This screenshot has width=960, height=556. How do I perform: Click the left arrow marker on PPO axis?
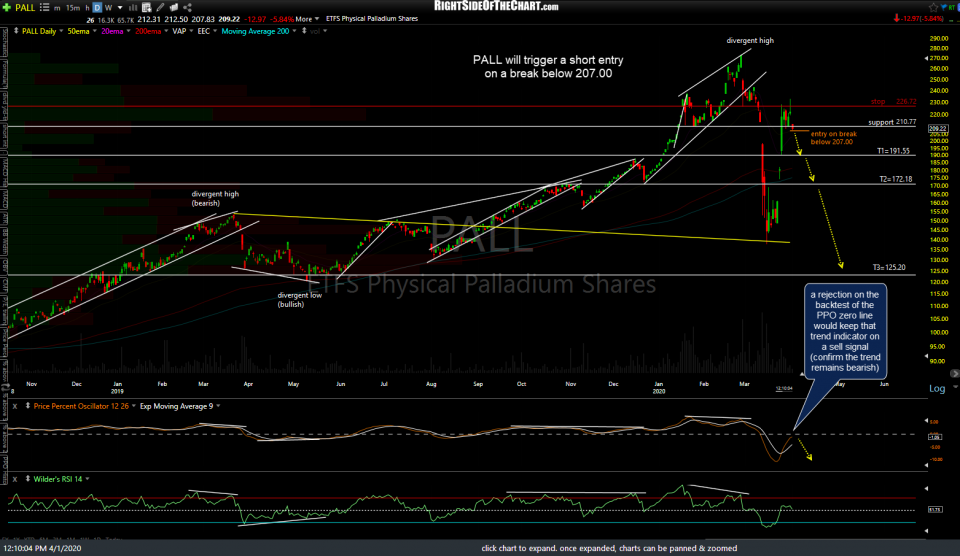coord(926,421)
